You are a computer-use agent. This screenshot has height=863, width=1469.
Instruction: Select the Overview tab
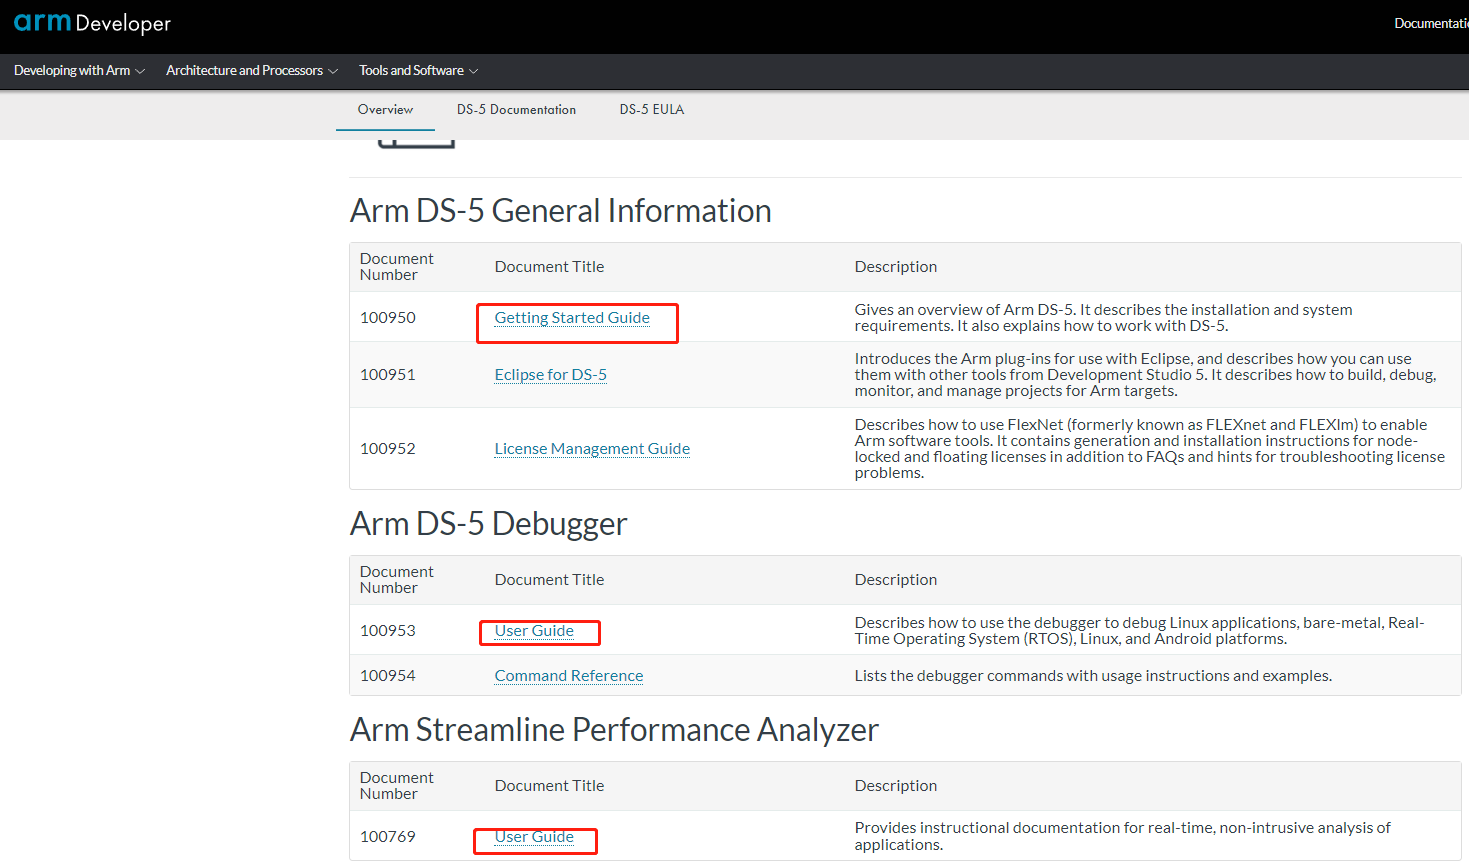point(384,109)
